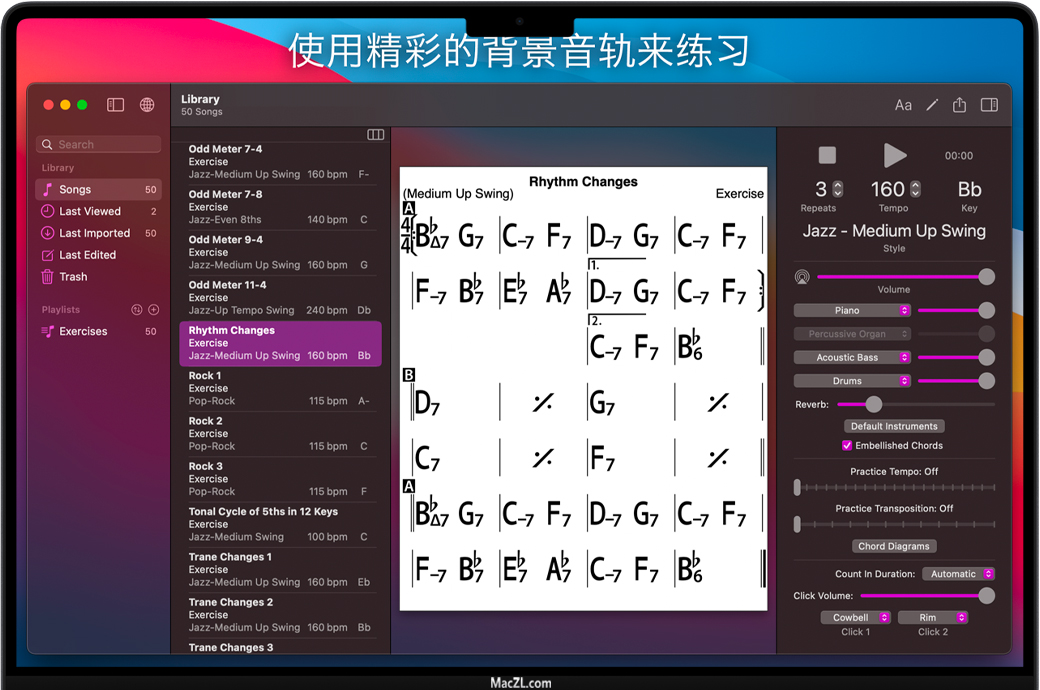Open the share icon
Screen dimensions: 1040x690
959,105
